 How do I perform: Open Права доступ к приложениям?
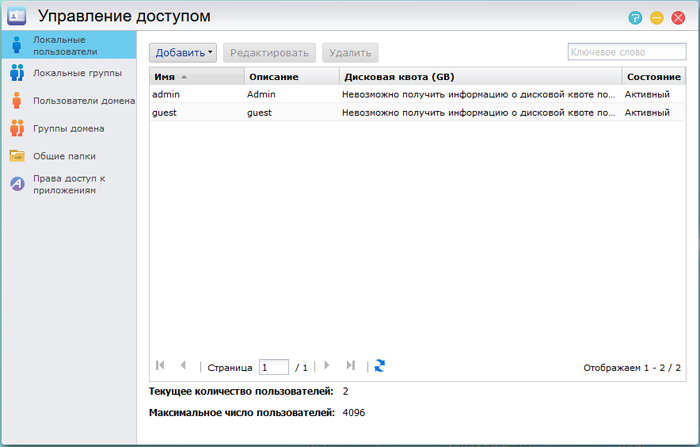(x=69, y=184)
